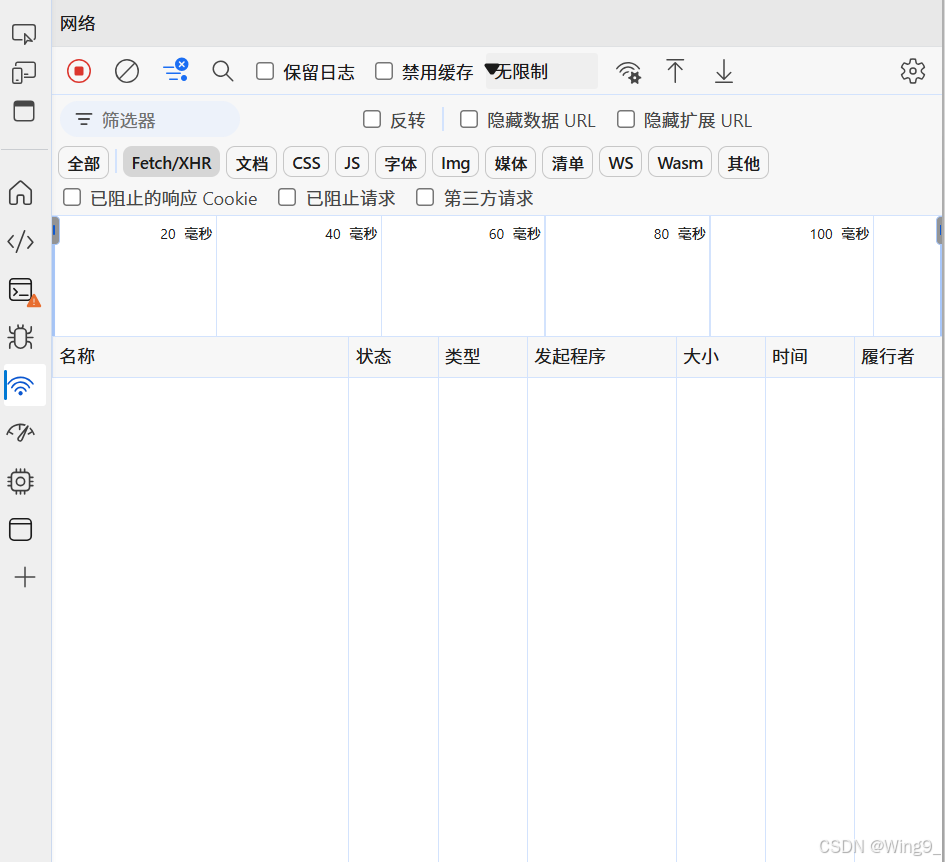Open network settings gear
This screenshot has width=945, height=862.
click(912, 71)
